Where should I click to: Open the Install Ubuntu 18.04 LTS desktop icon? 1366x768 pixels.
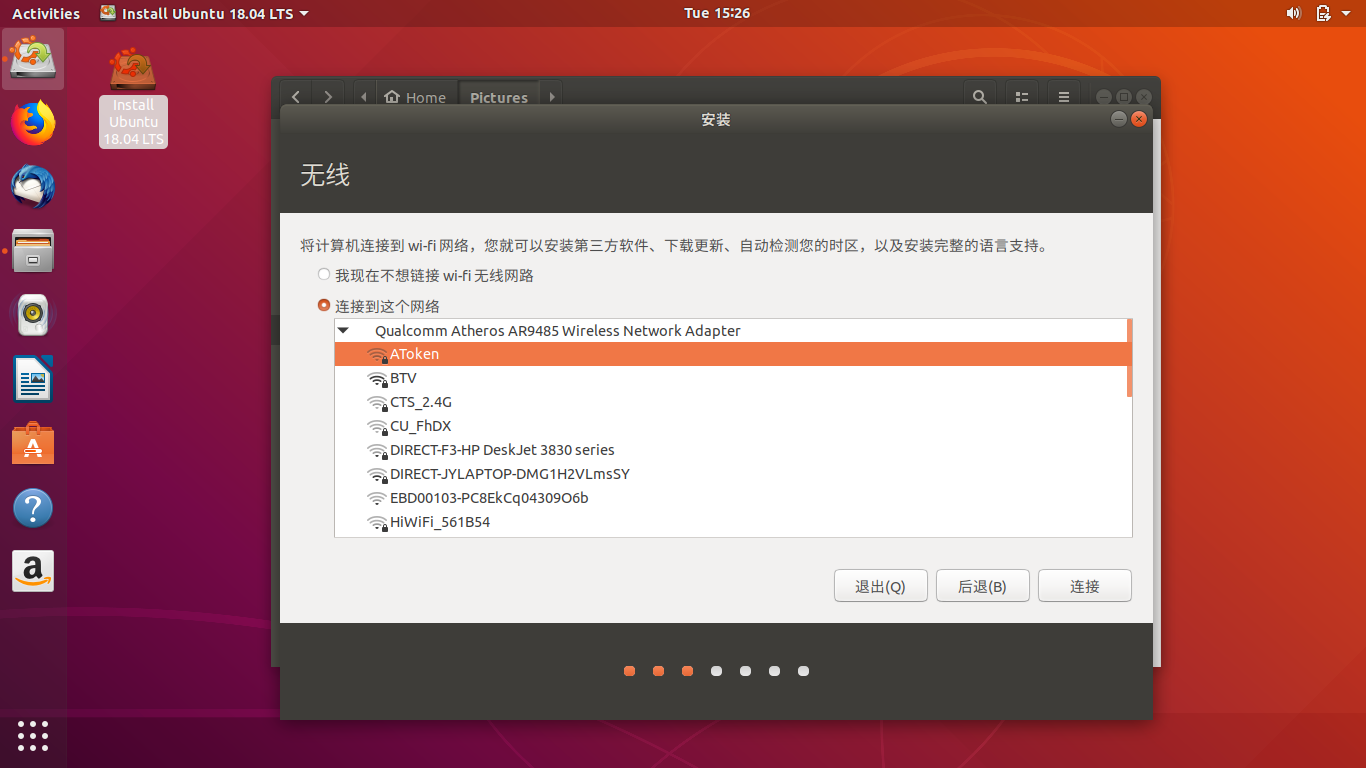click(x=133, y=98)
